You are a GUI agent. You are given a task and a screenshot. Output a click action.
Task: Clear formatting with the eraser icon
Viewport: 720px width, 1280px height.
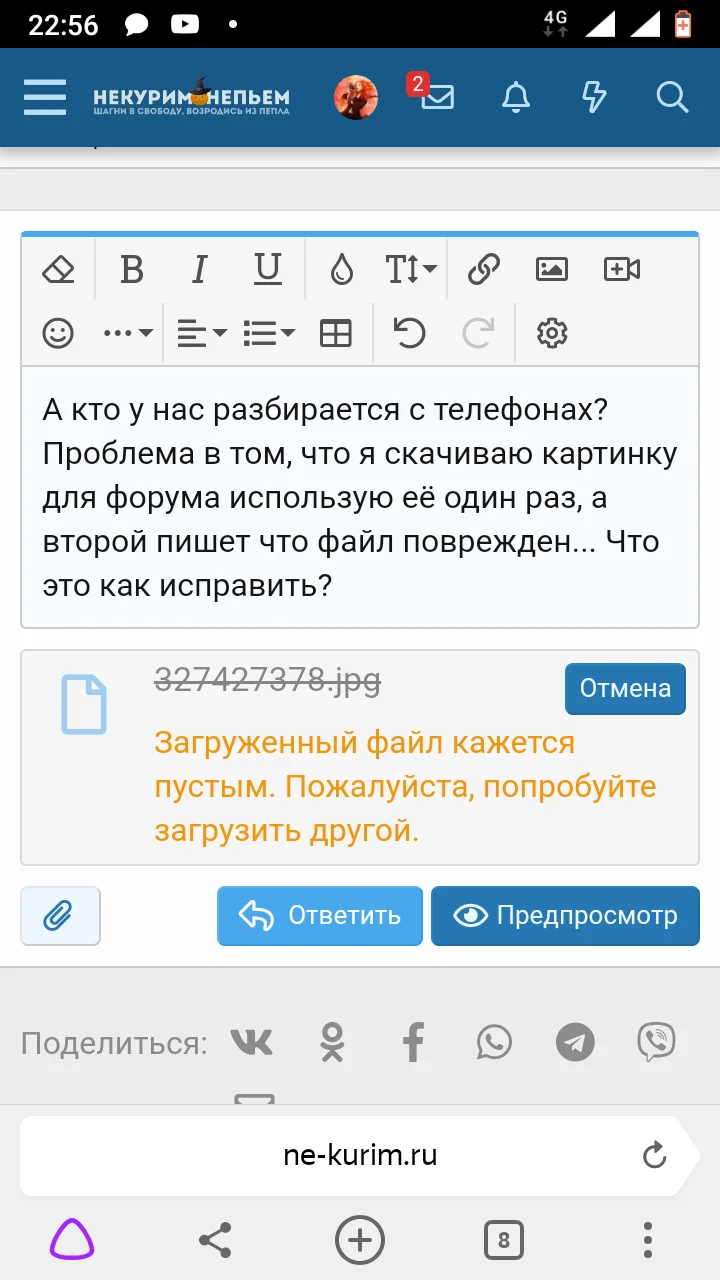pyautogui.click(x=58, y=269)
